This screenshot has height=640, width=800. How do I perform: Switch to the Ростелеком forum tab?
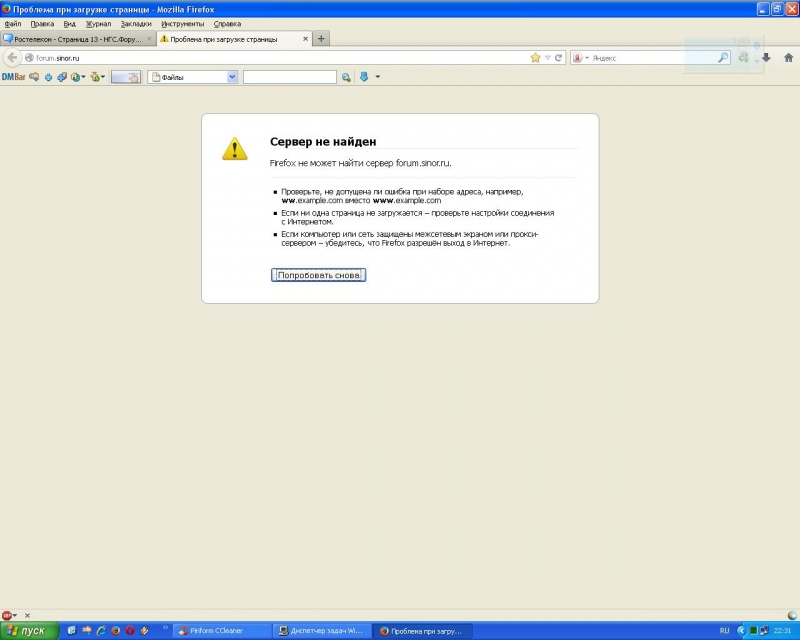(76, 39)
